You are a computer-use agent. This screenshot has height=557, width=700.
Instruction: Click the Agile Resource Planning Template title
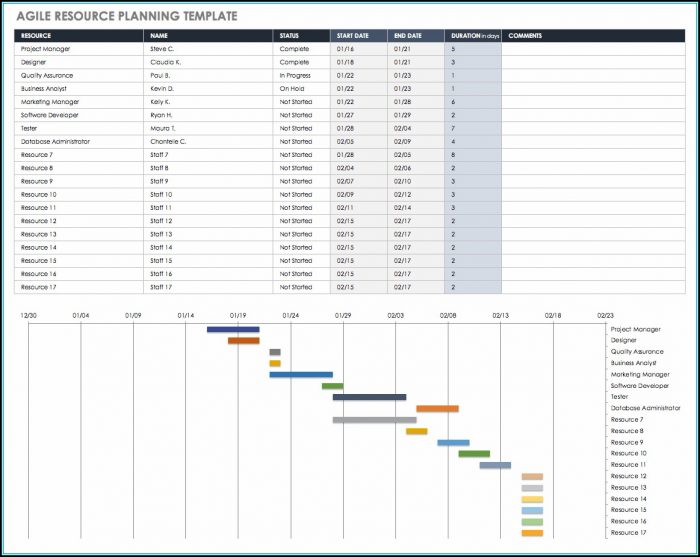tap(127, 16)
